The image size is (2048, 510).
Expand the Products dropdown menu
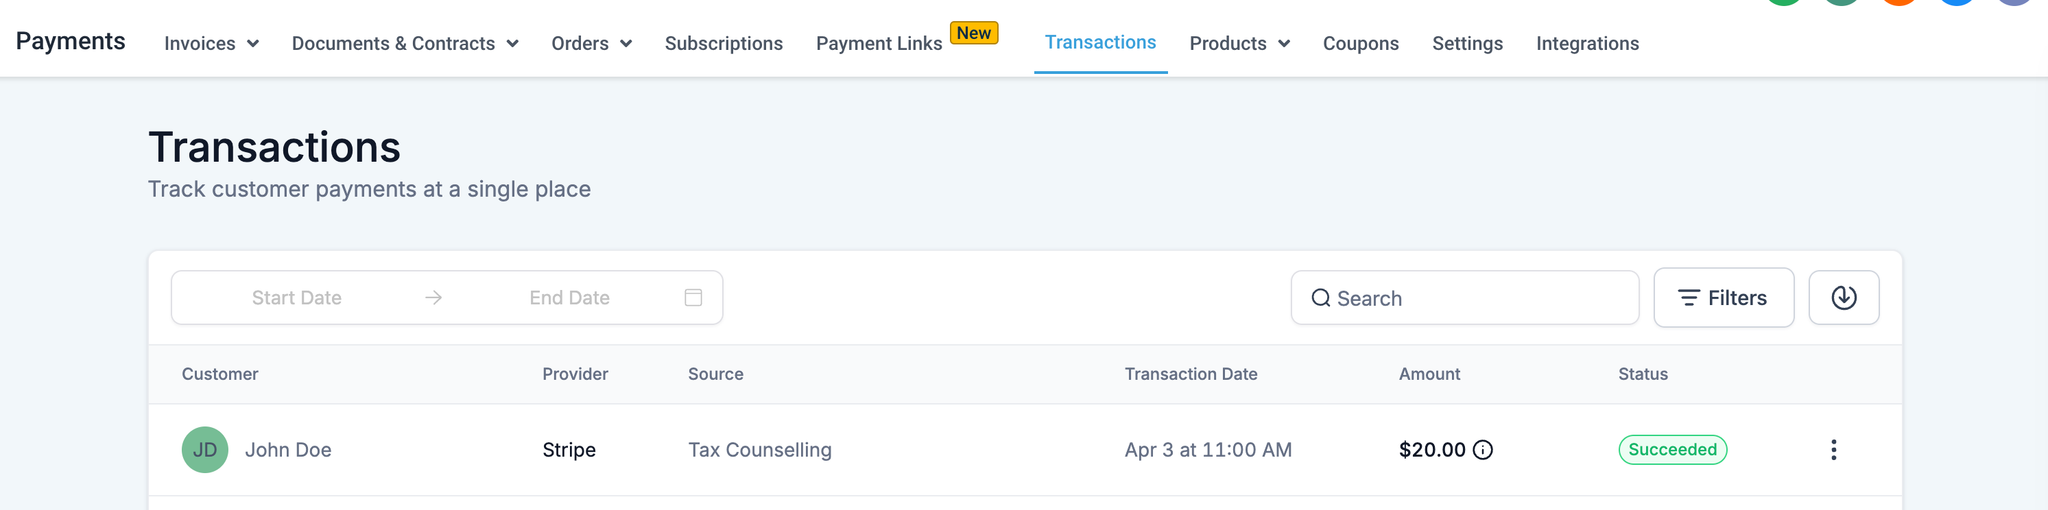point(1240,44)
